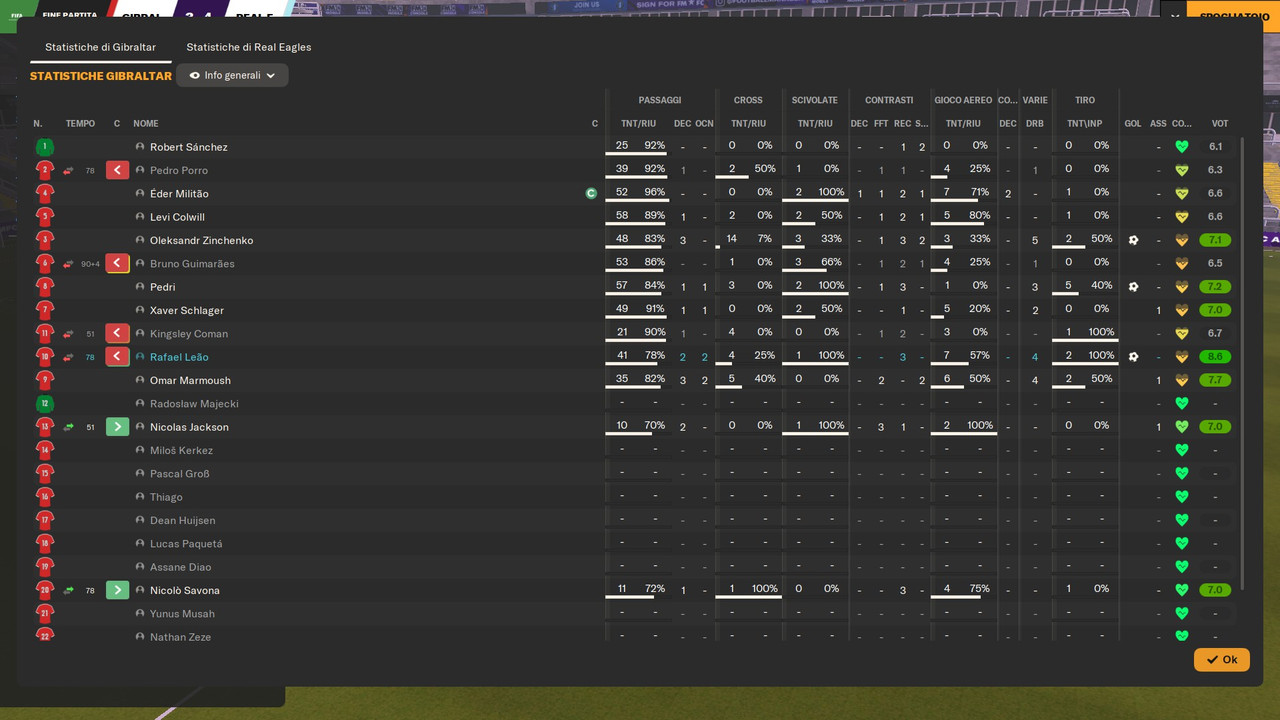
Task: Switch to Statistiche di Real Eagles tab
Action: (x=248, y=47)
